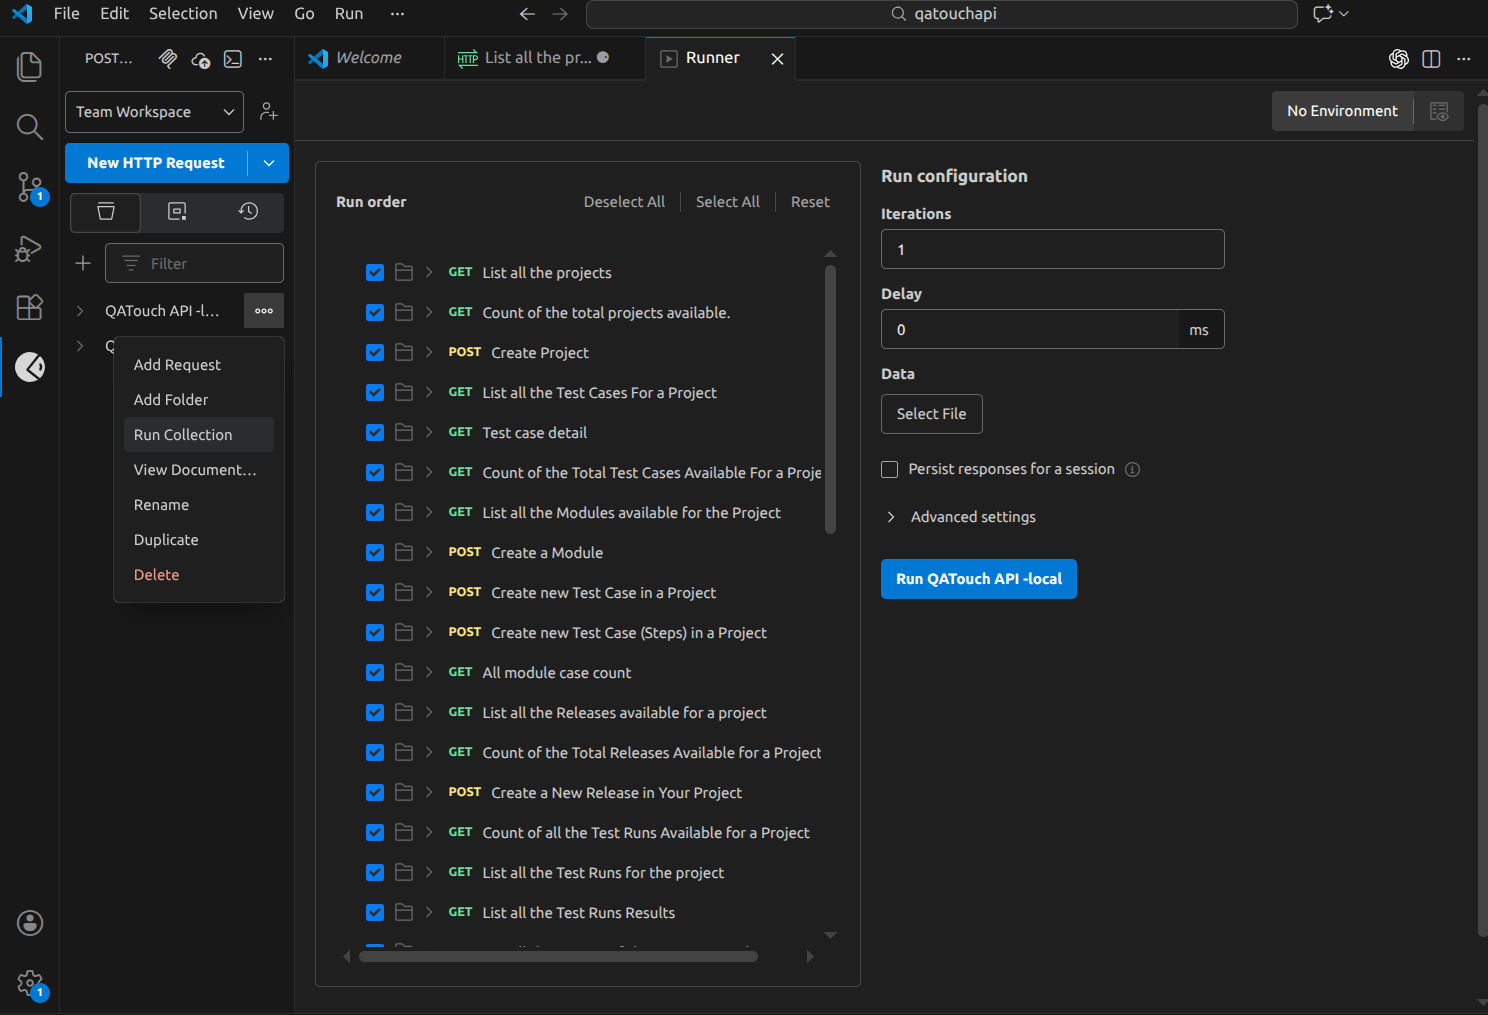1488x1015 pixels.
Task: Open the Extensions view
Action: point(29,307)
